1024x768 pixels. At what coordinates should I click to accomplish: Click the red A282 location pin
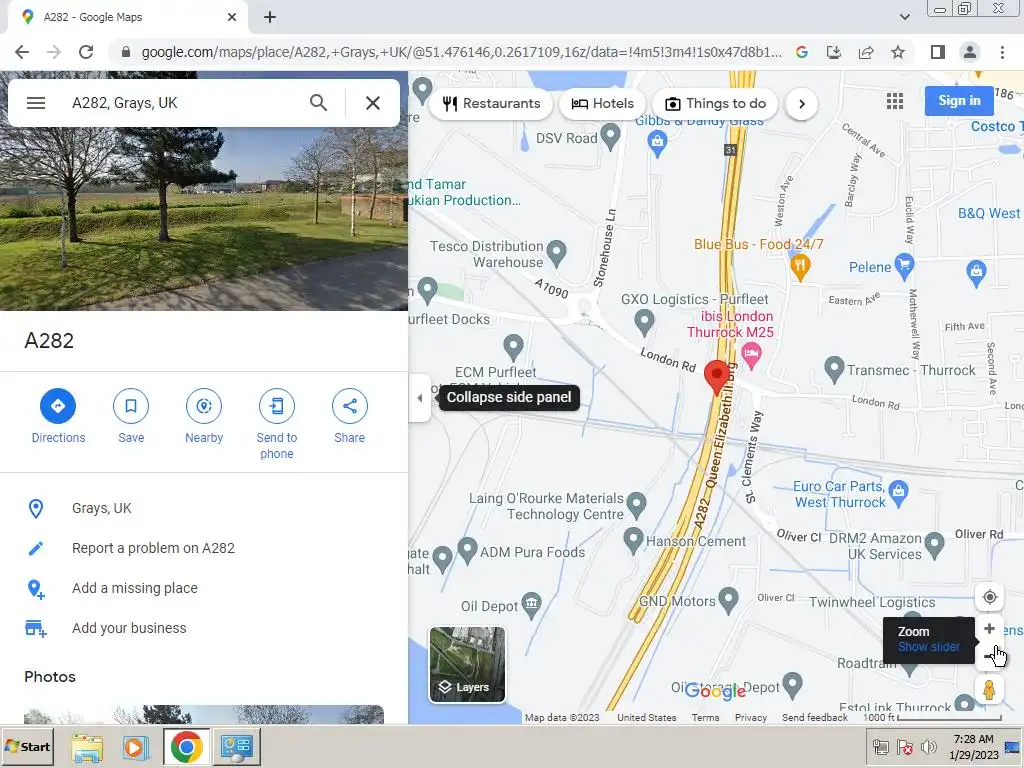[716, 377]
